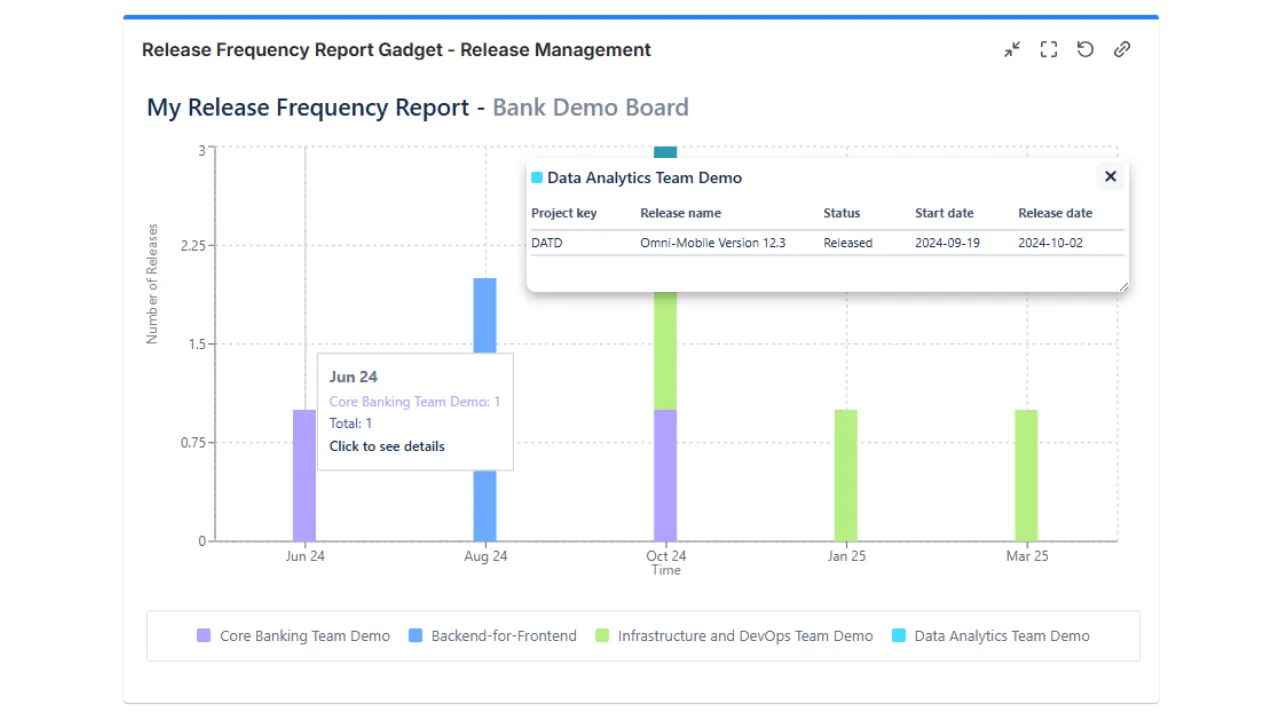Close the Data Analytics Team Demo popup

click(1110, 176)
